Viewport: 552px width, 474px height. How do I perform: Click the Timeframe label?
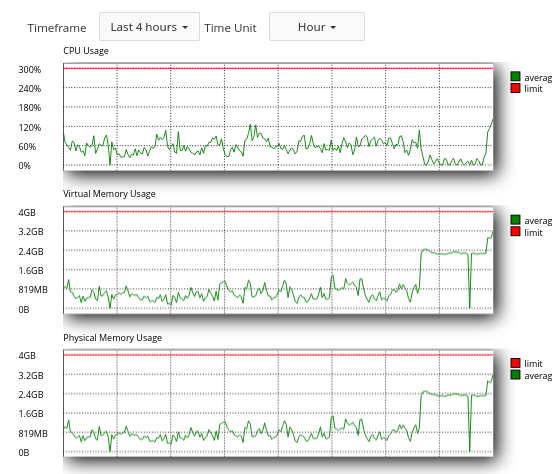coord(57,28)
